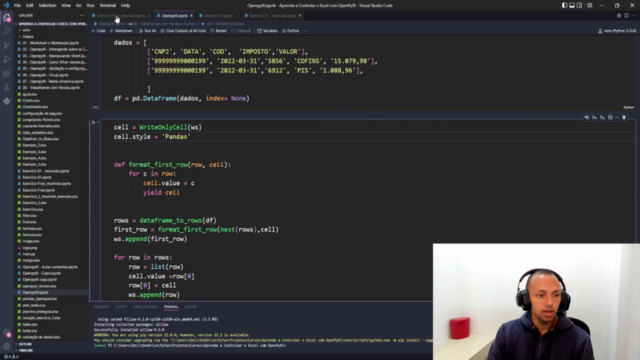
Task: Open 01 - Worksheet e Workbooks.ipynb
Action: pyautogui.click(x=51, y=43)
